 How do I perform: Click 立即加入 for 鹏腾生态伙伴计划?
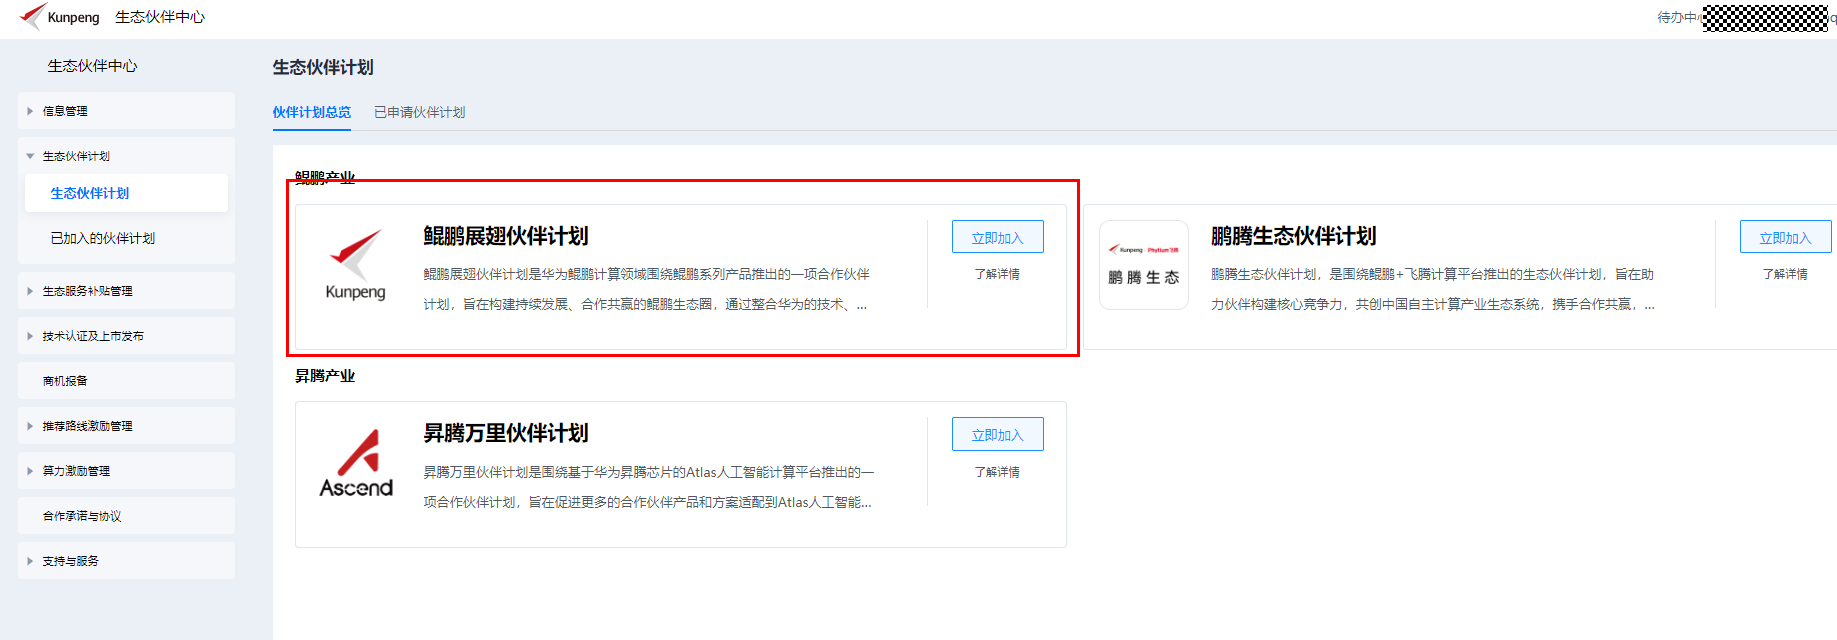coord(1786,237)
